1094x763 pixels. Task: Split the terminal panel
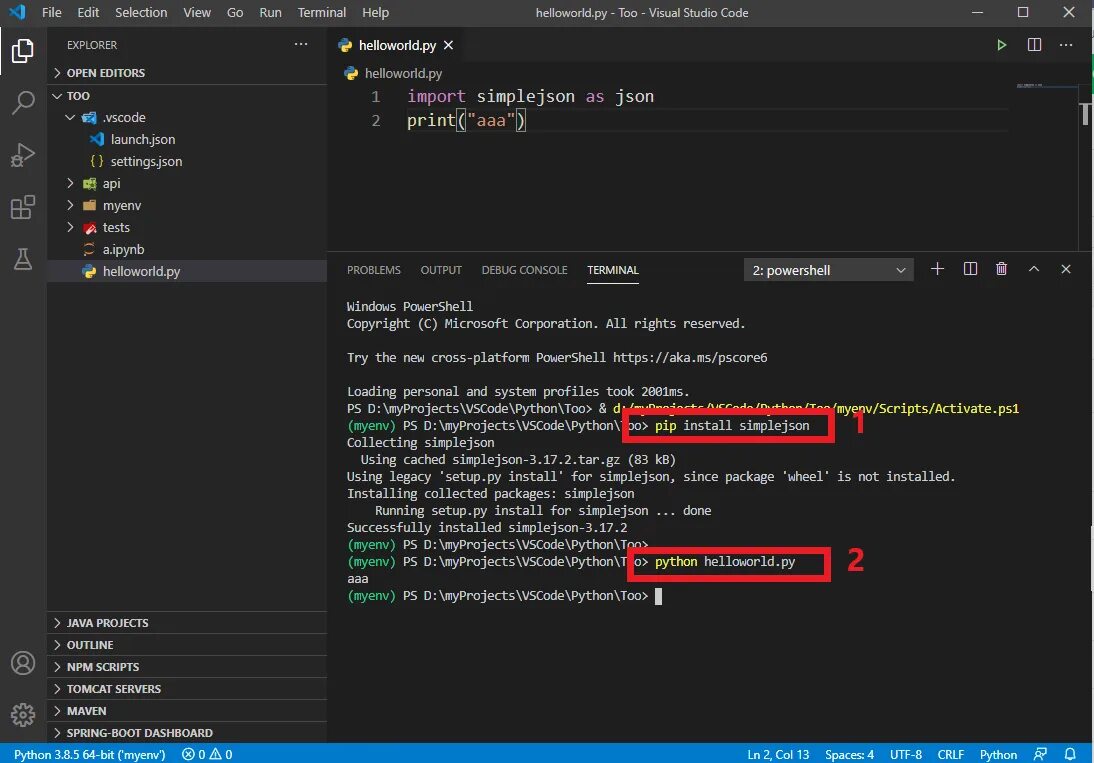coord(970,269)
